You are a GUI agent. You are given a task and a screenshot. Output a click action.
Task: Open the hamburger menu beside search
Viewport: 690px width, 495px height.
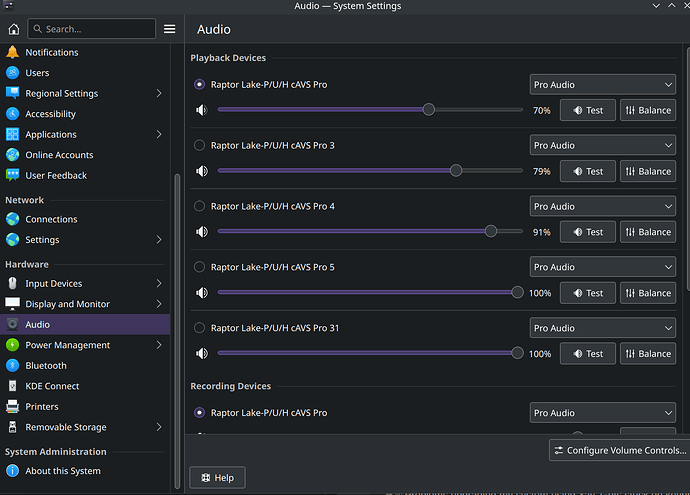[169, 29]
